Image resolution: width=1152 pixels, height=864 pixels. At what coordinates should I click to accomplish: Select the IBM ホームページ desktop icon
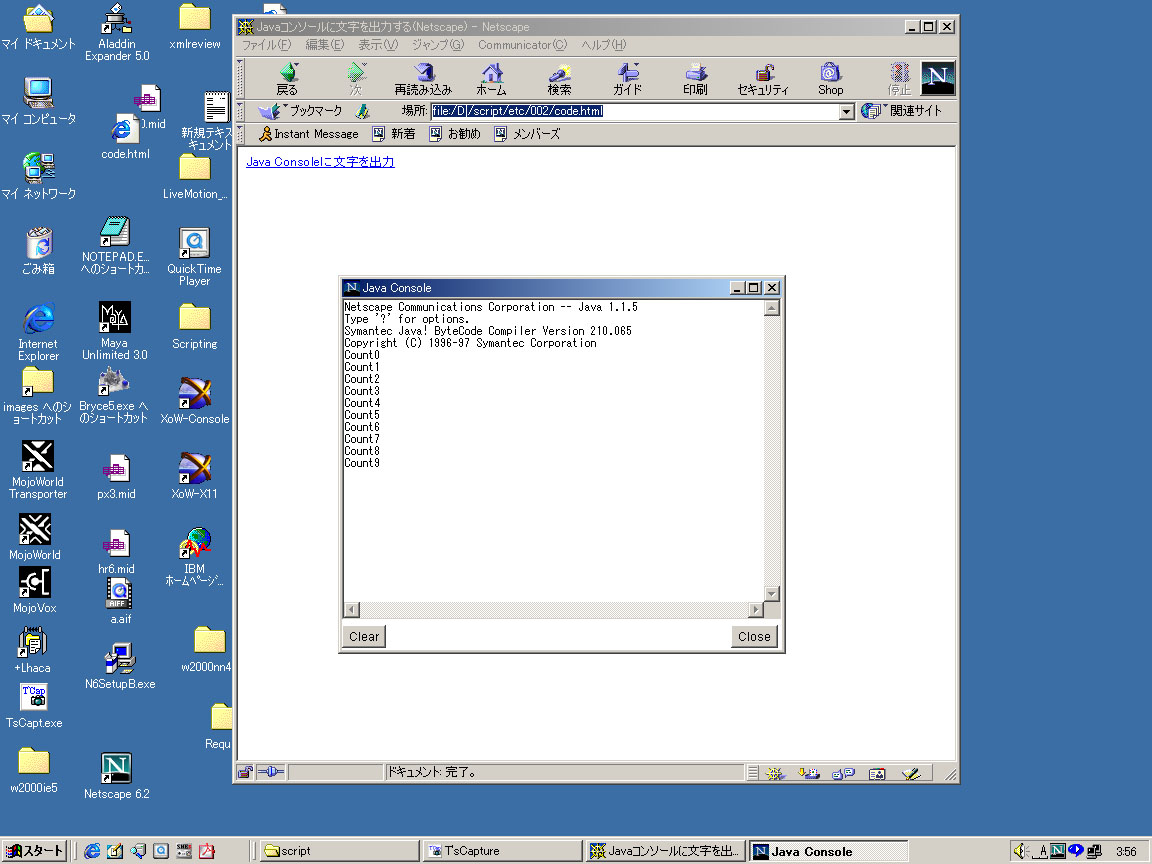(195, 556)
